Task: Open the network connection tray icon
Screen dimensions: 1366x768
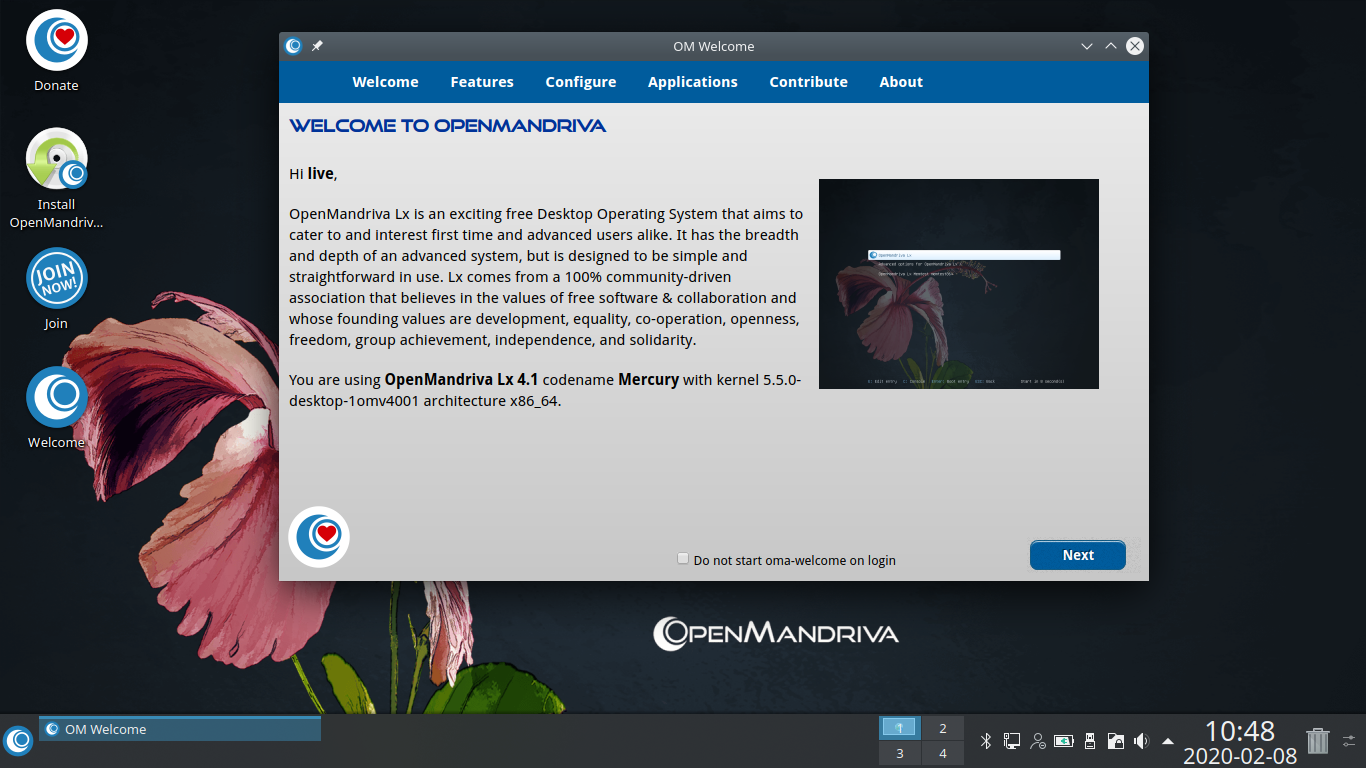Action: 1012,741
